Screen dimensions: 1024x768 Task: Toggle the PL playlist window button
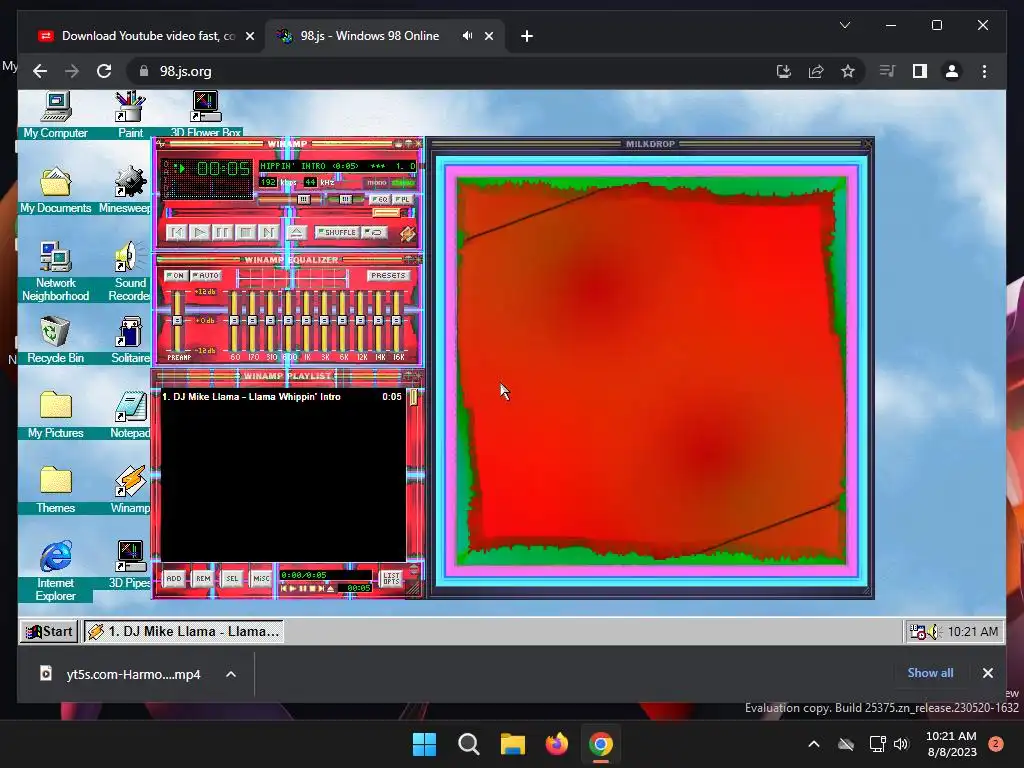(x=402, y=199)
